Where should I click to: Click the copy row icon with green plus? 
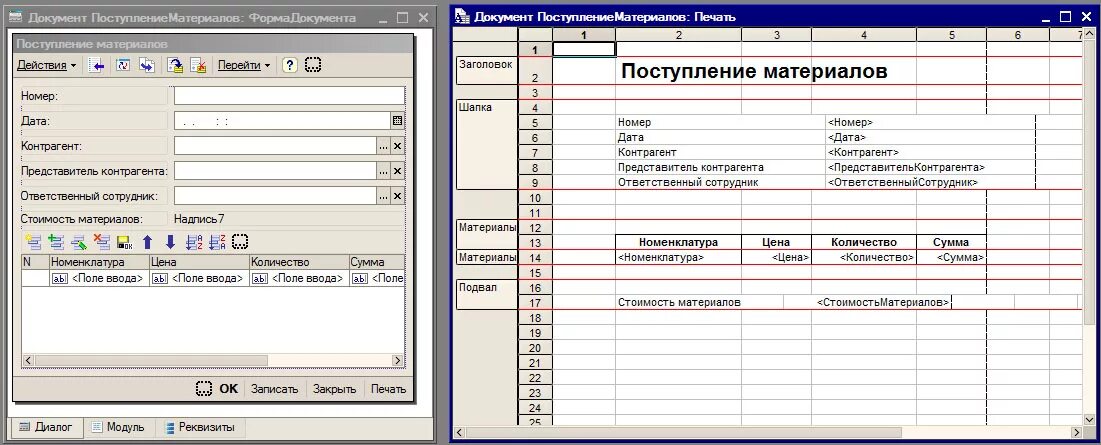tap(56, 242)
